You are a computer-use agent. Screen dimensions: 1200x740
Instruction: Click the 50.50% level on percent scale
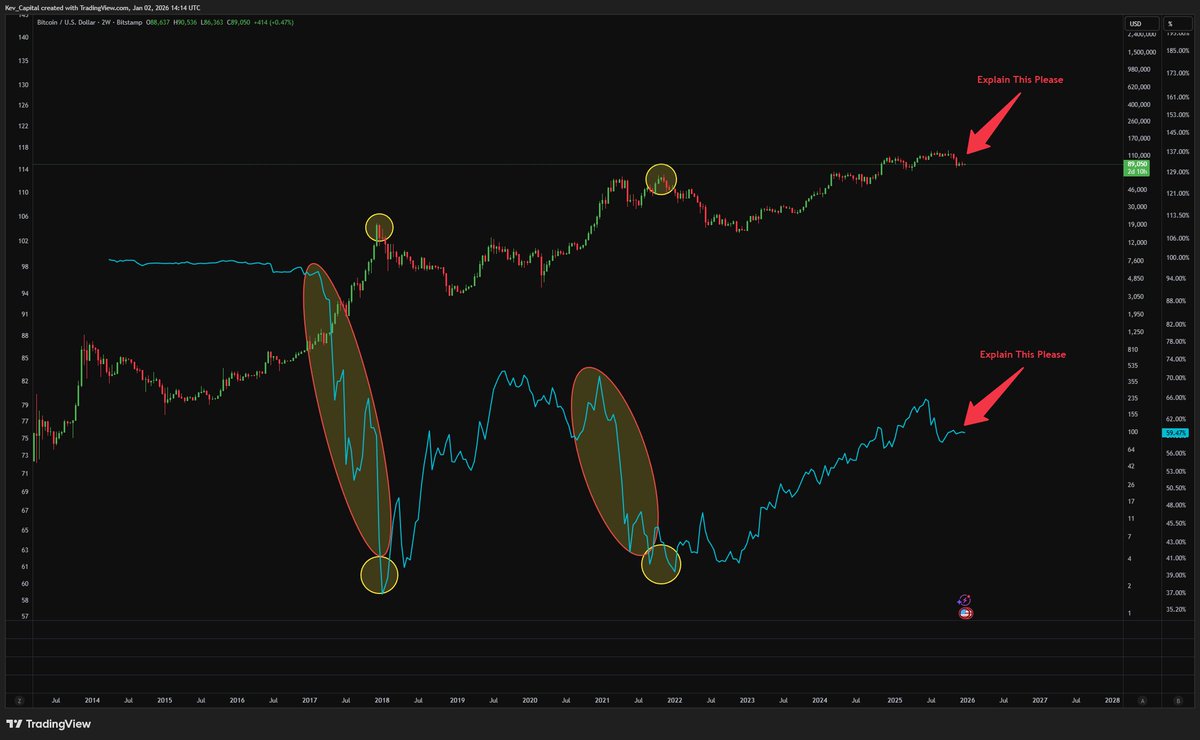point(1176,487)
